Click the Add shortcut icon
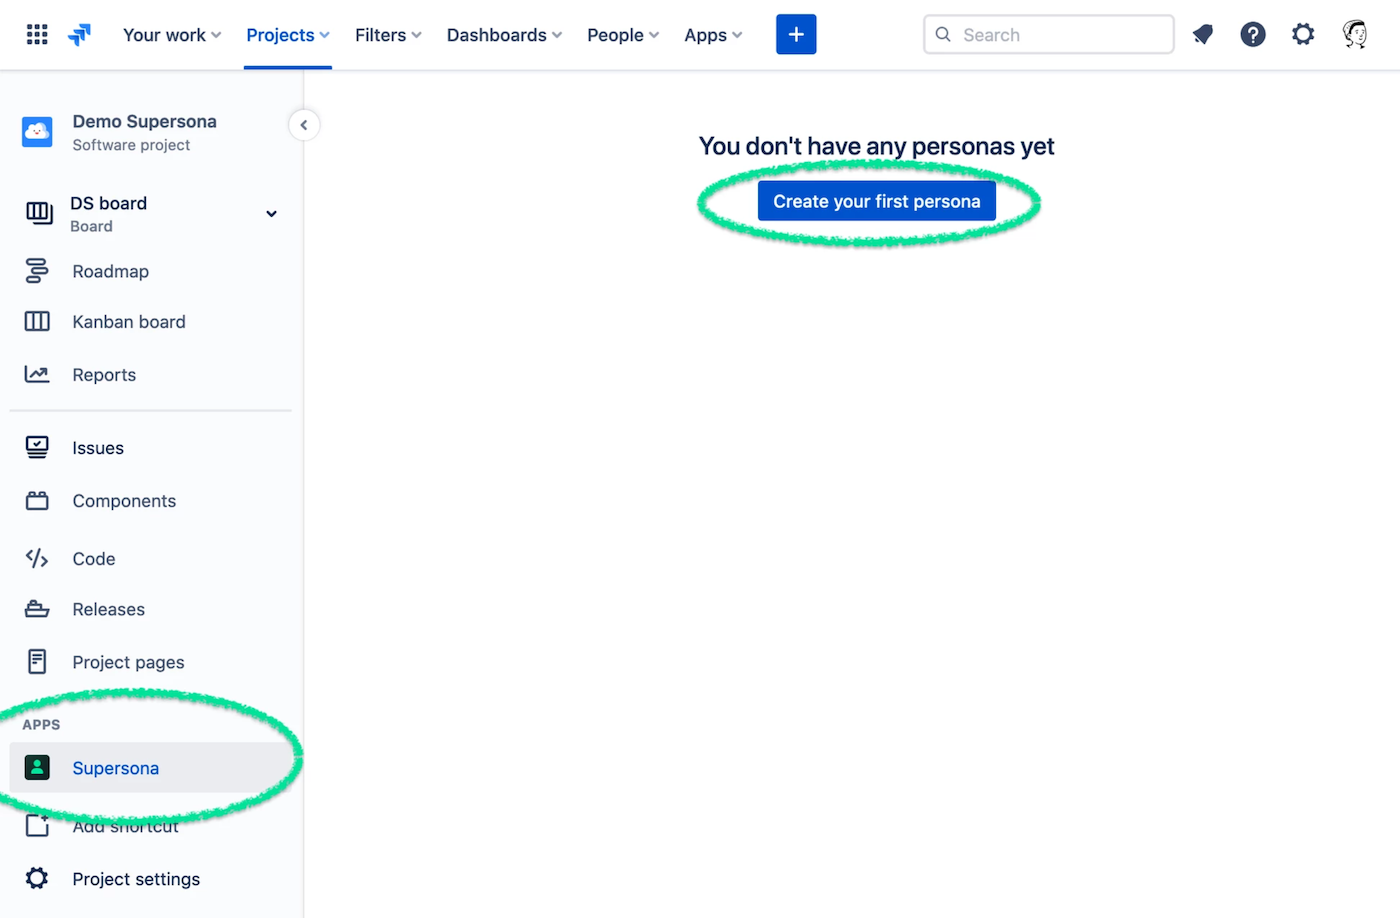The height and width of the screenshot is (918, 1400). 37,826
